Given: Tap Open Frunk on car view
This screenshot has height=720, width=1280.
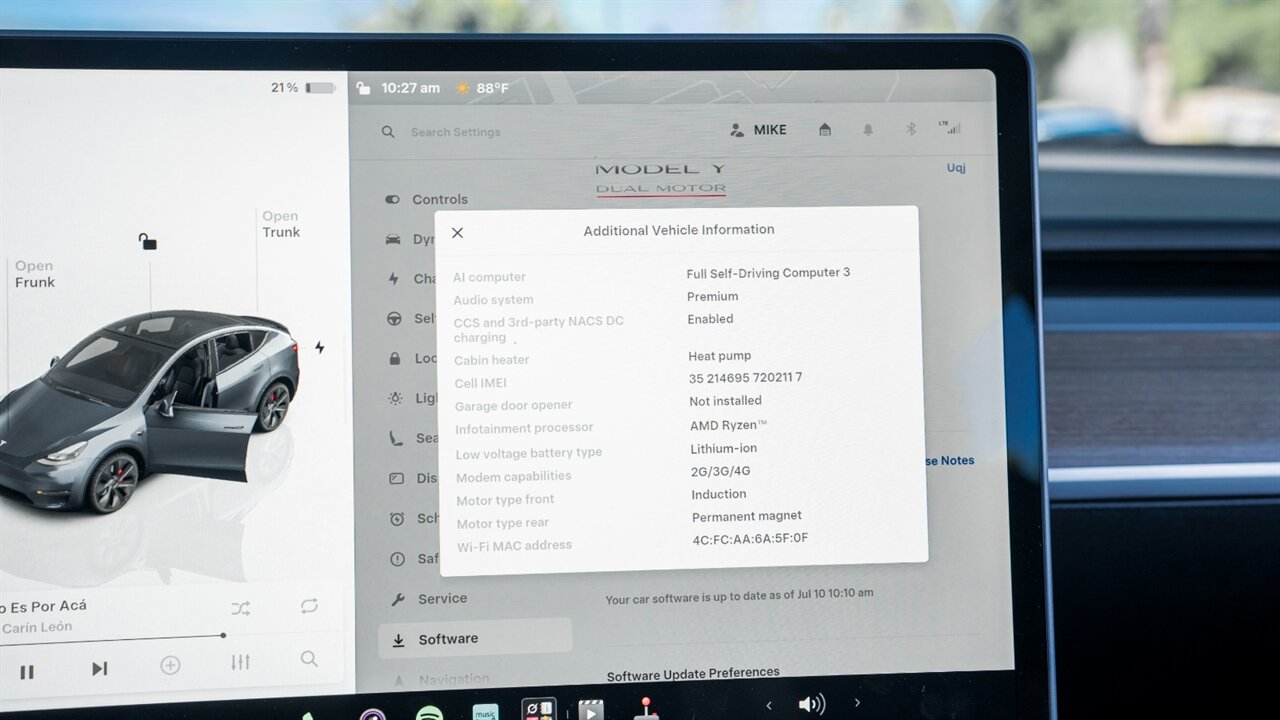Looking at the screenshot, I should [x=35, y=274].
